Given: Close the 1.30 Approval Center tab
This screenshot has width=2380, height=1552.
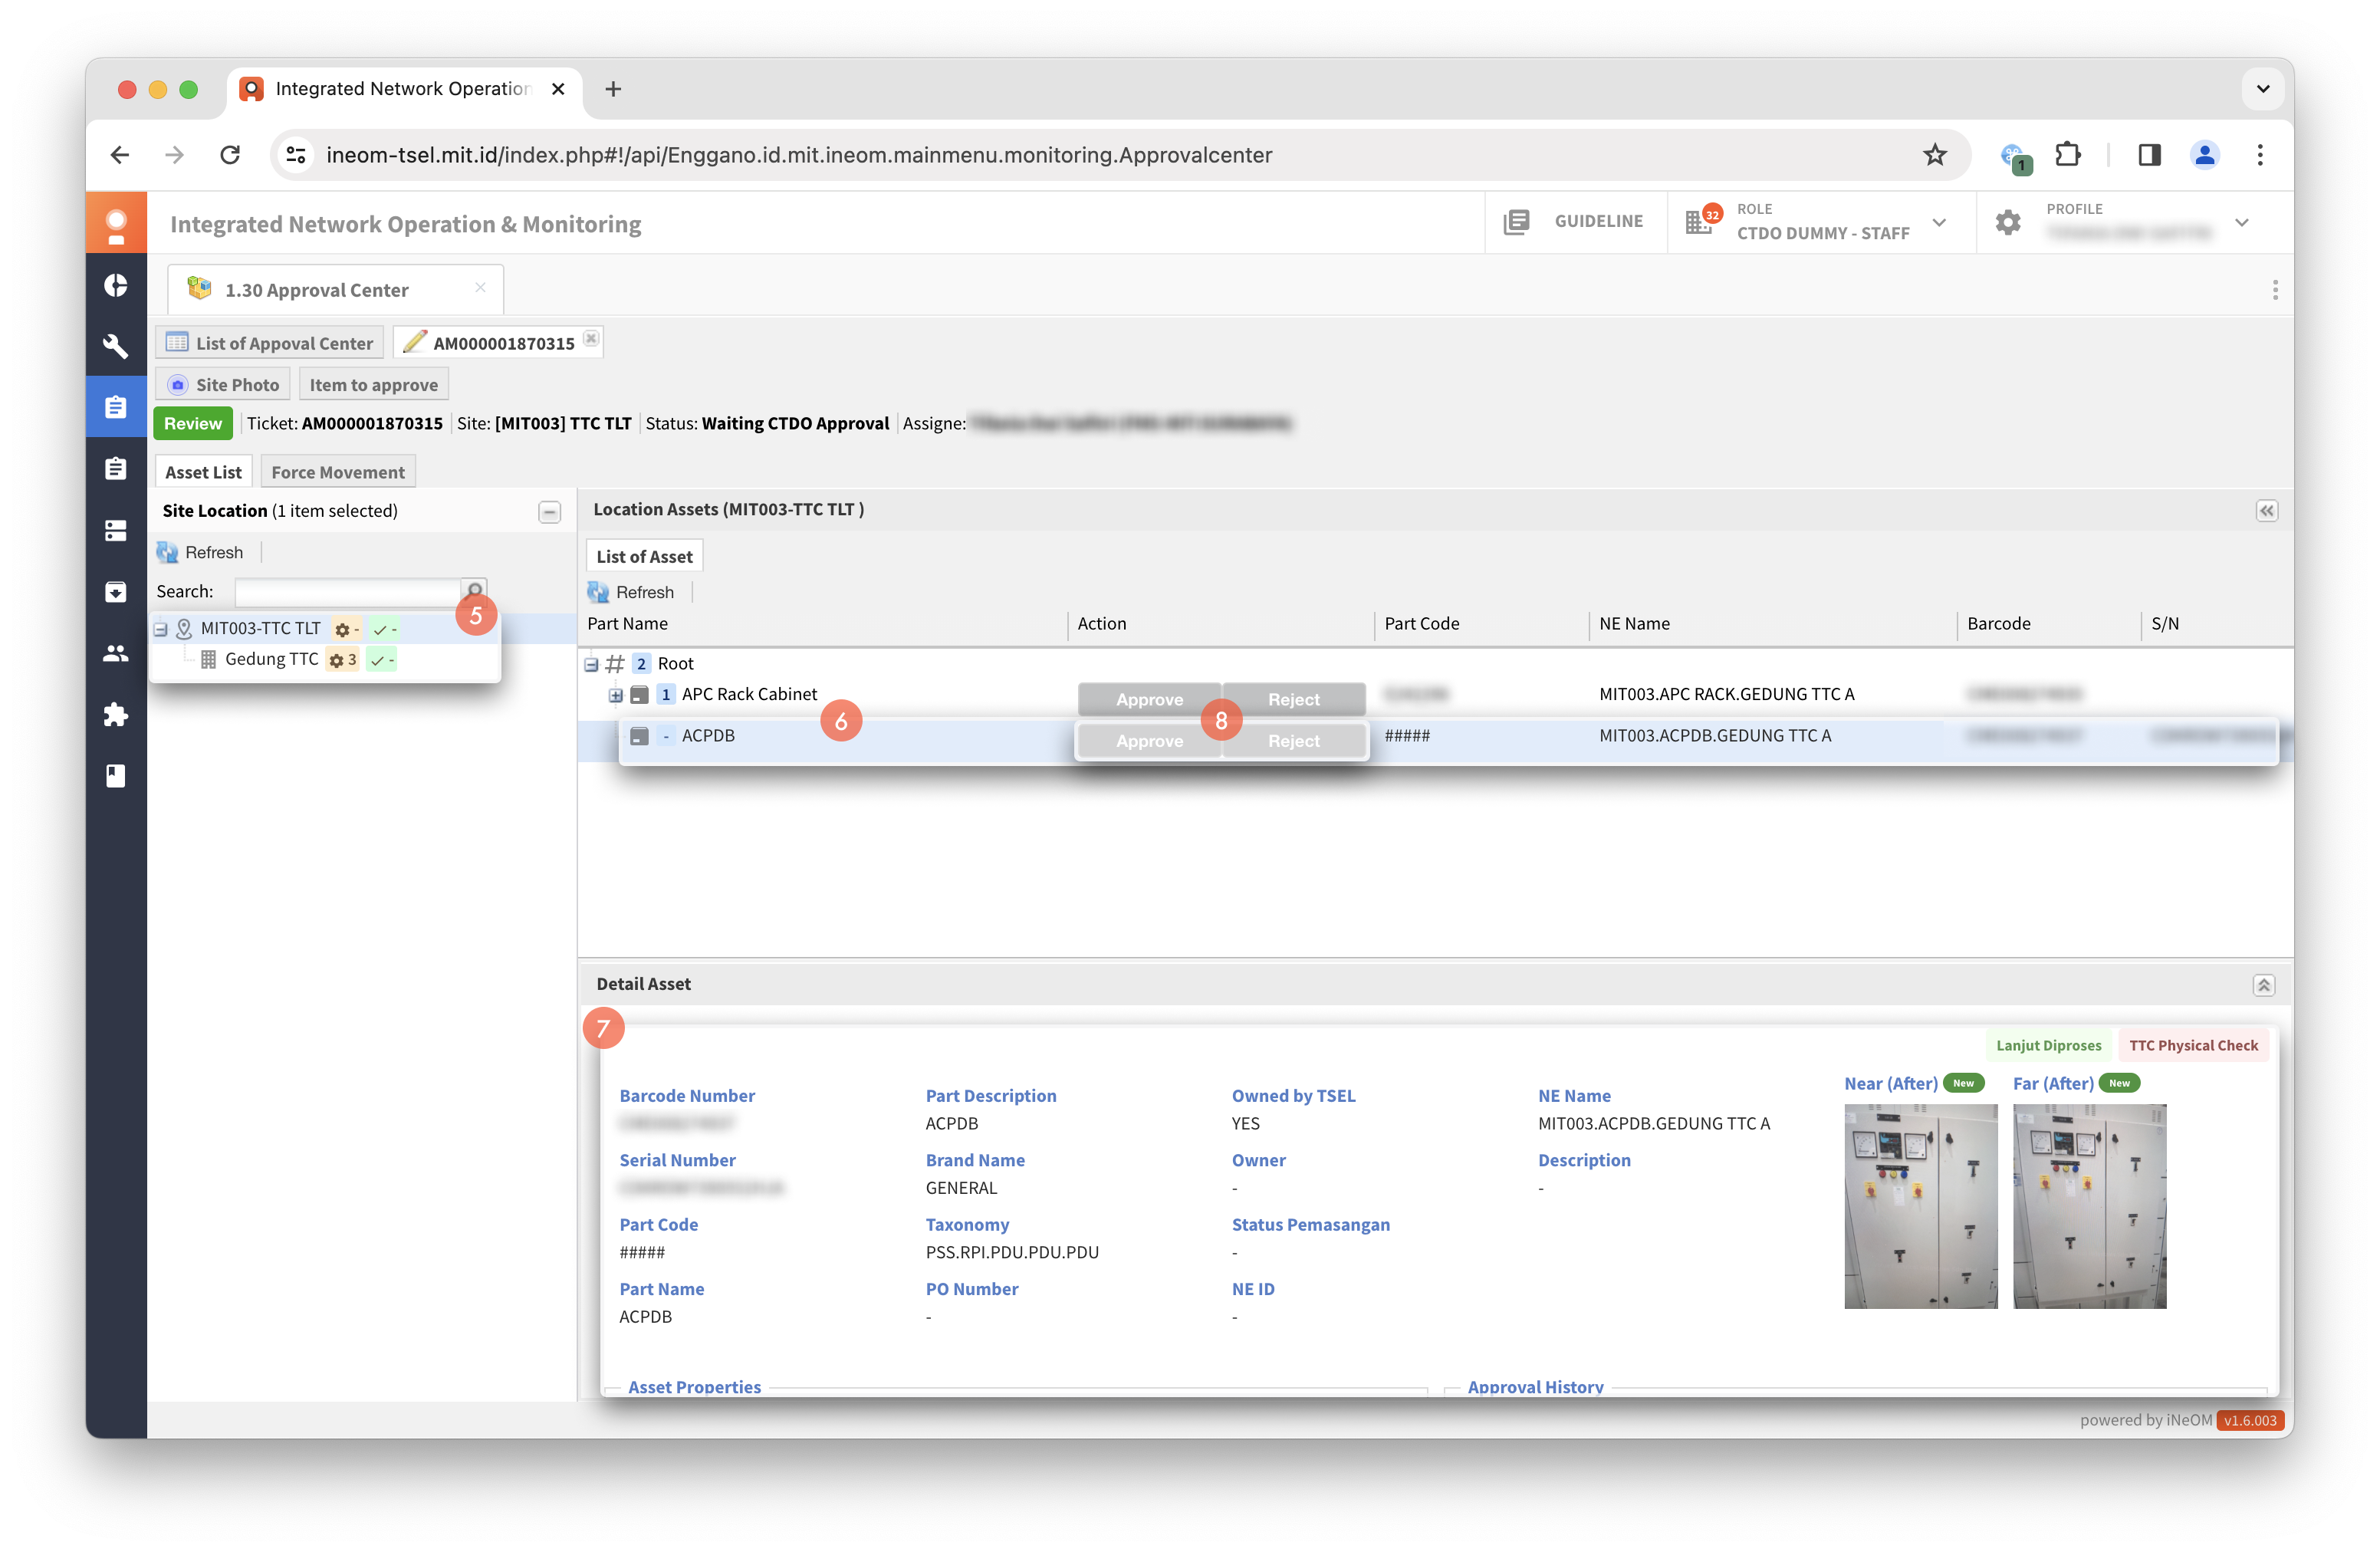Looking at the screenshot, I should pyautogui.click(x=480, y=288).
